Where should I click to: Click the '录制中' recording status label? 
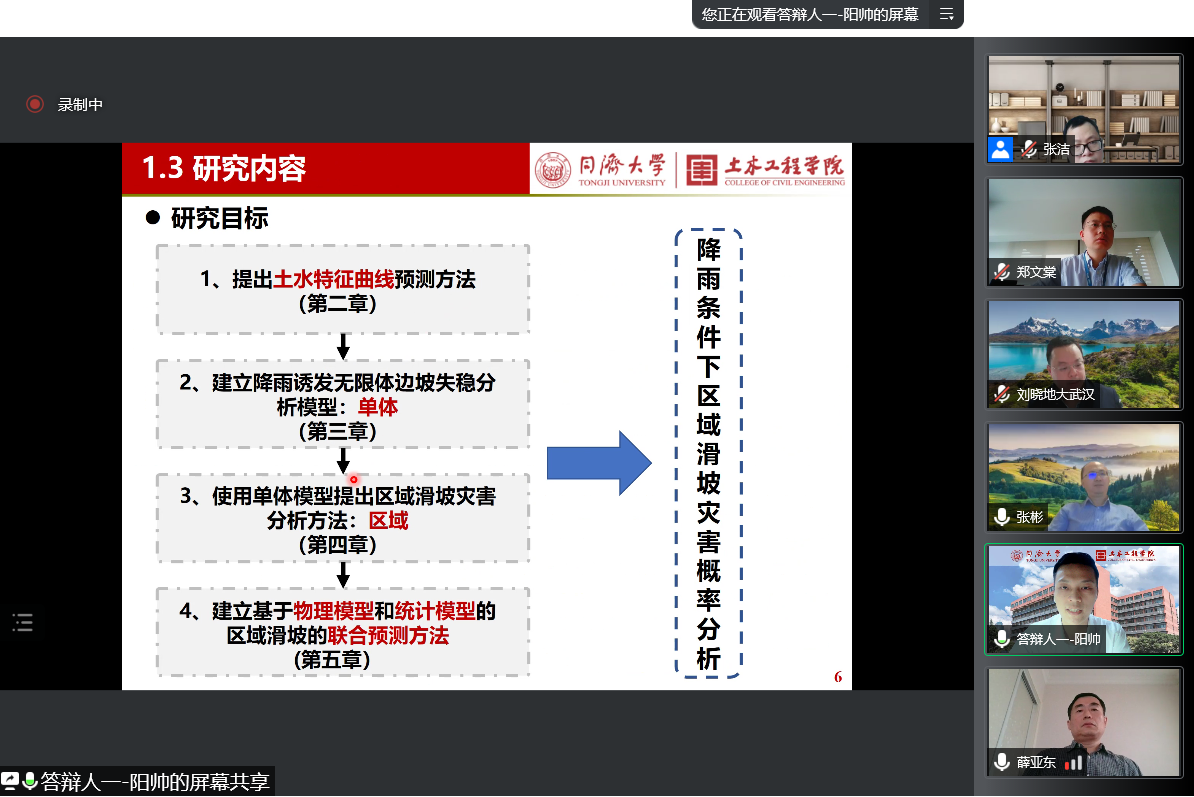[80, 104]
